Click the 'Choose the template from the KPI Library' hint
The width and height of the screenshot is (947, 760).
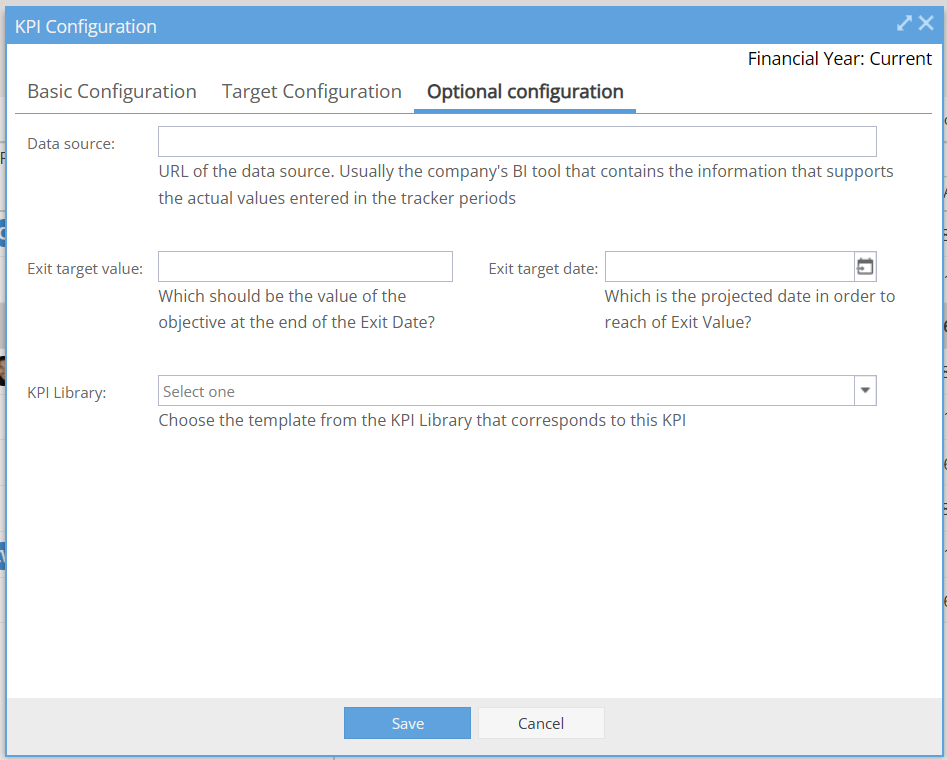click(422, 420)
